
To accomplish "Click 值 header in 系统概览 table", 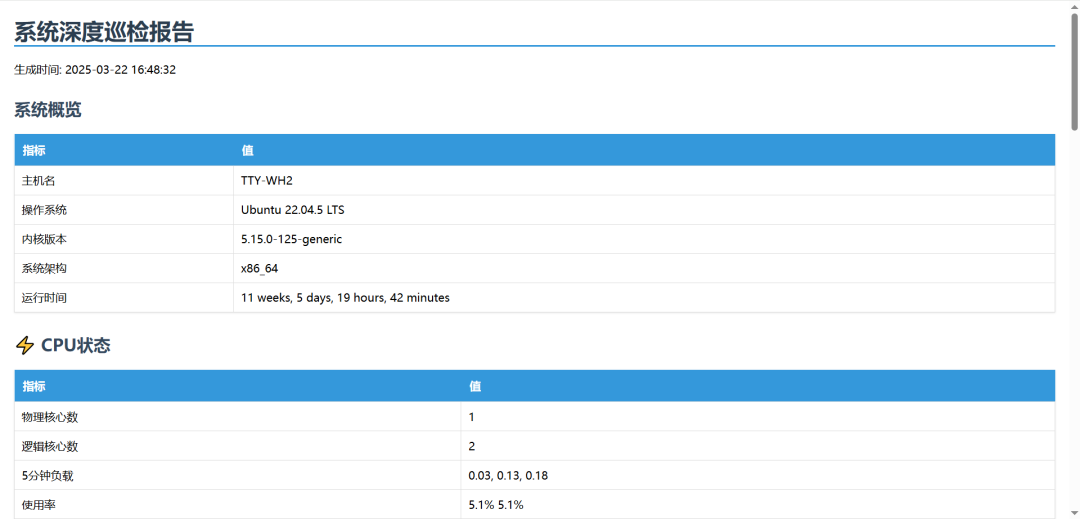I will 247,150.
